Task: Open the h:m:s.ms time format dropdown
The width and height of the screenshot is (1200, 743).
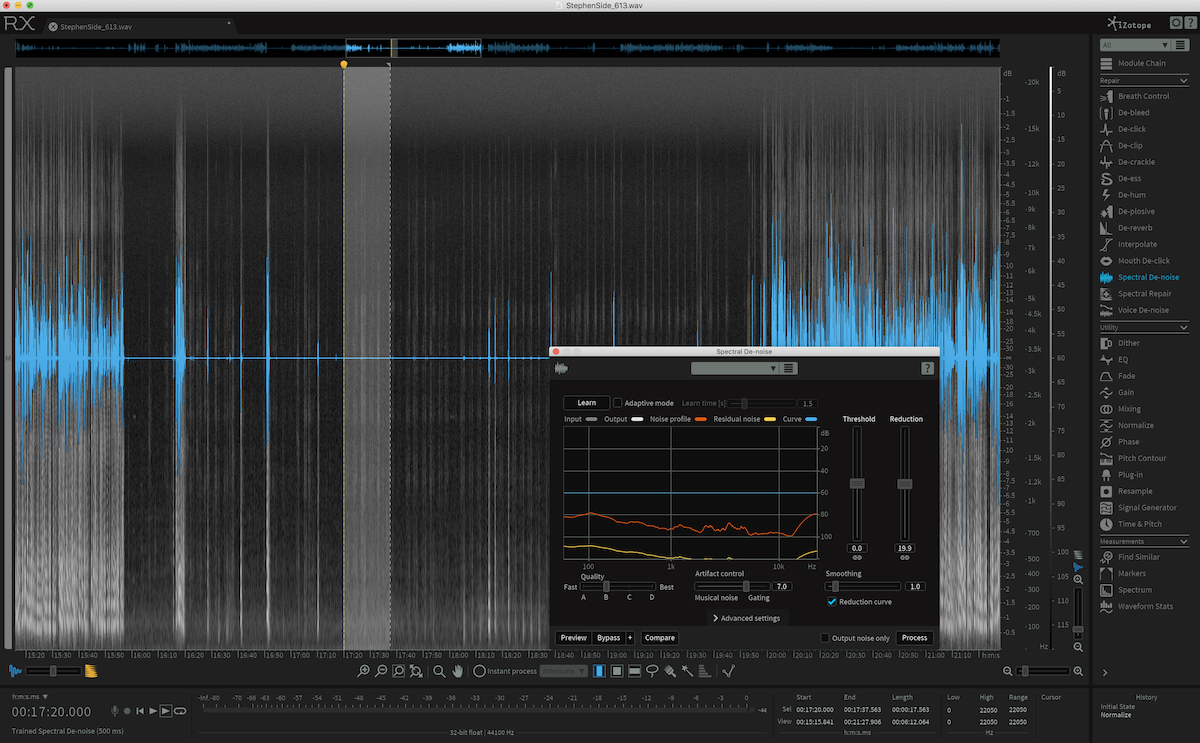Action: click(30, 696)
